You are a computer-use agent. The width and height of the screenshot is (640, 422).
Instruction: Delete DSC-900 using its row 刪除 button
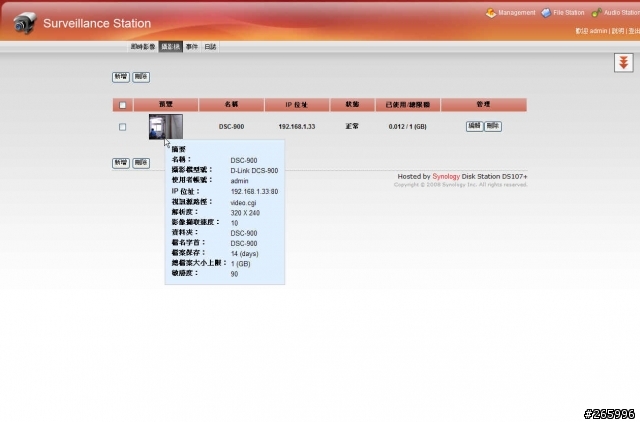point(493,126)
